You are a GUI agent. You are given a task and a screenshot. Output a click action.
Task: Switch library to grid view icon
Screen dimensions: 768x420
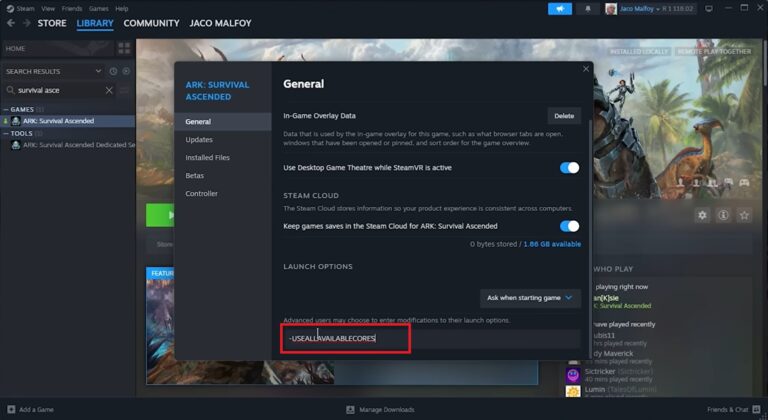pos(124,48)
